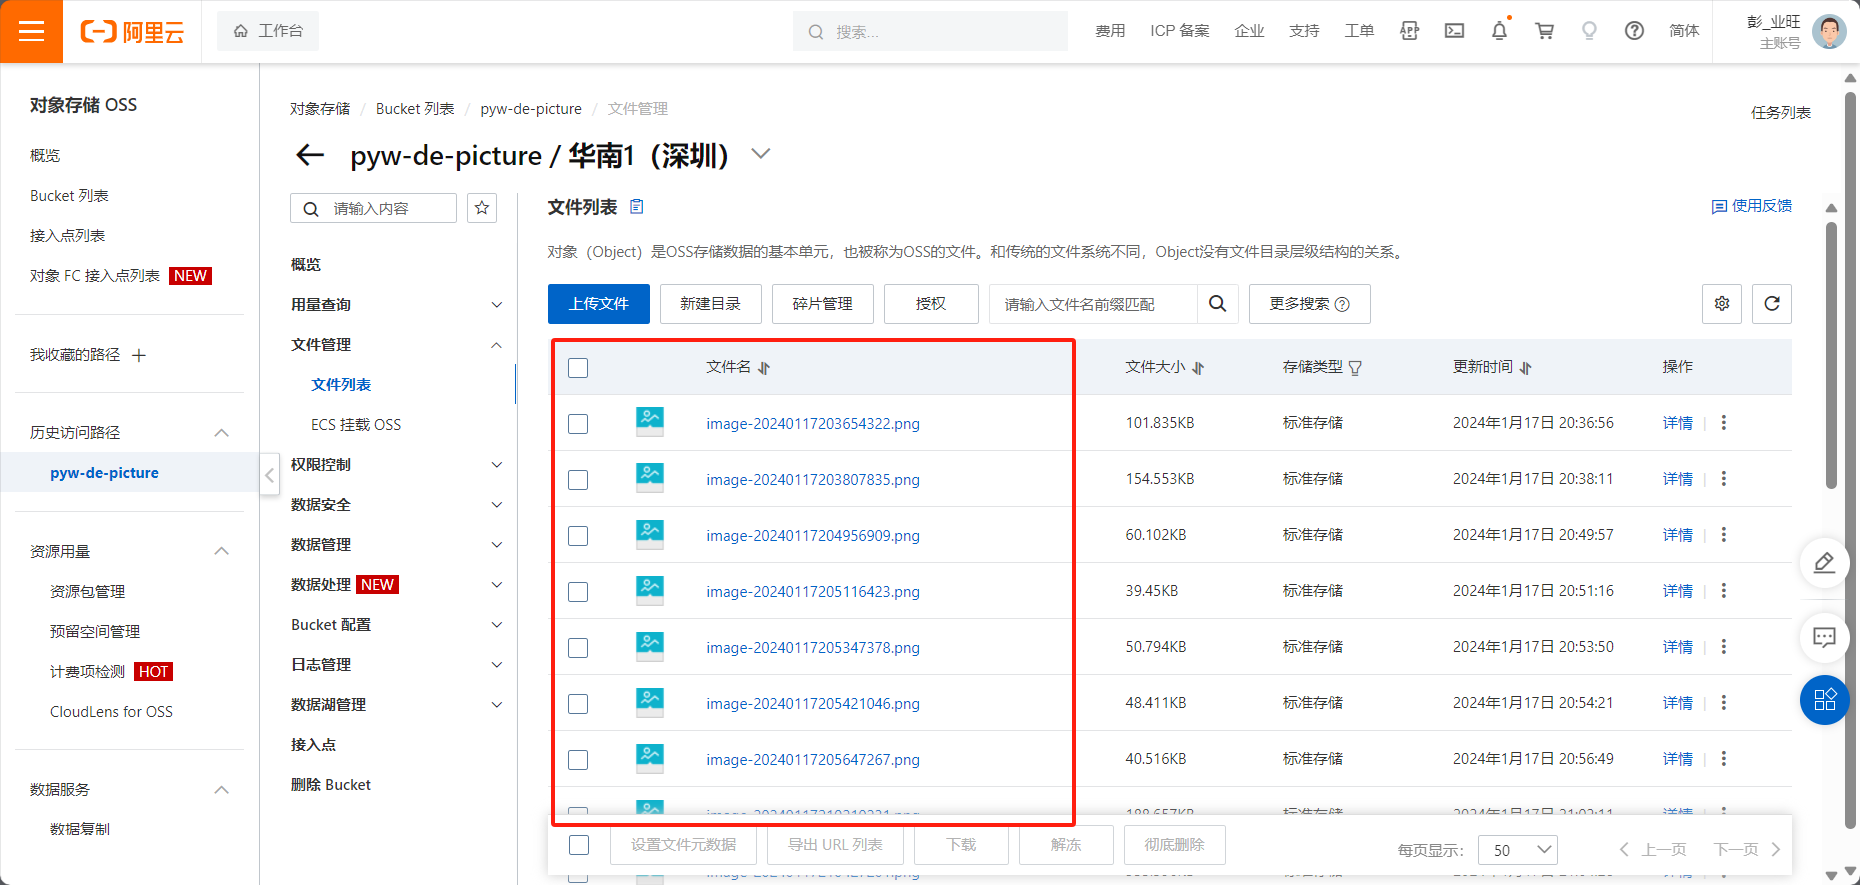Open file link image-20240117205116423.png
Viewport: 1860px width, 885px height.
click(x=813, y=592)
